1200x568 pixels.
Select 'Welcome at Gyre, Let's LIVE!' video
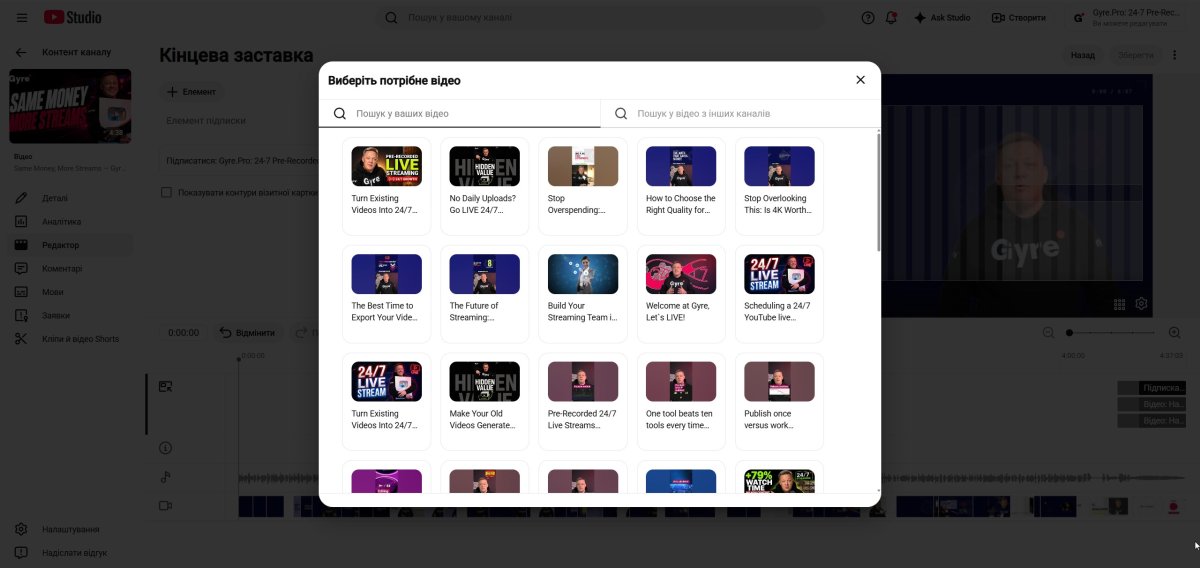pyautogui.click(x=681, y=294)
